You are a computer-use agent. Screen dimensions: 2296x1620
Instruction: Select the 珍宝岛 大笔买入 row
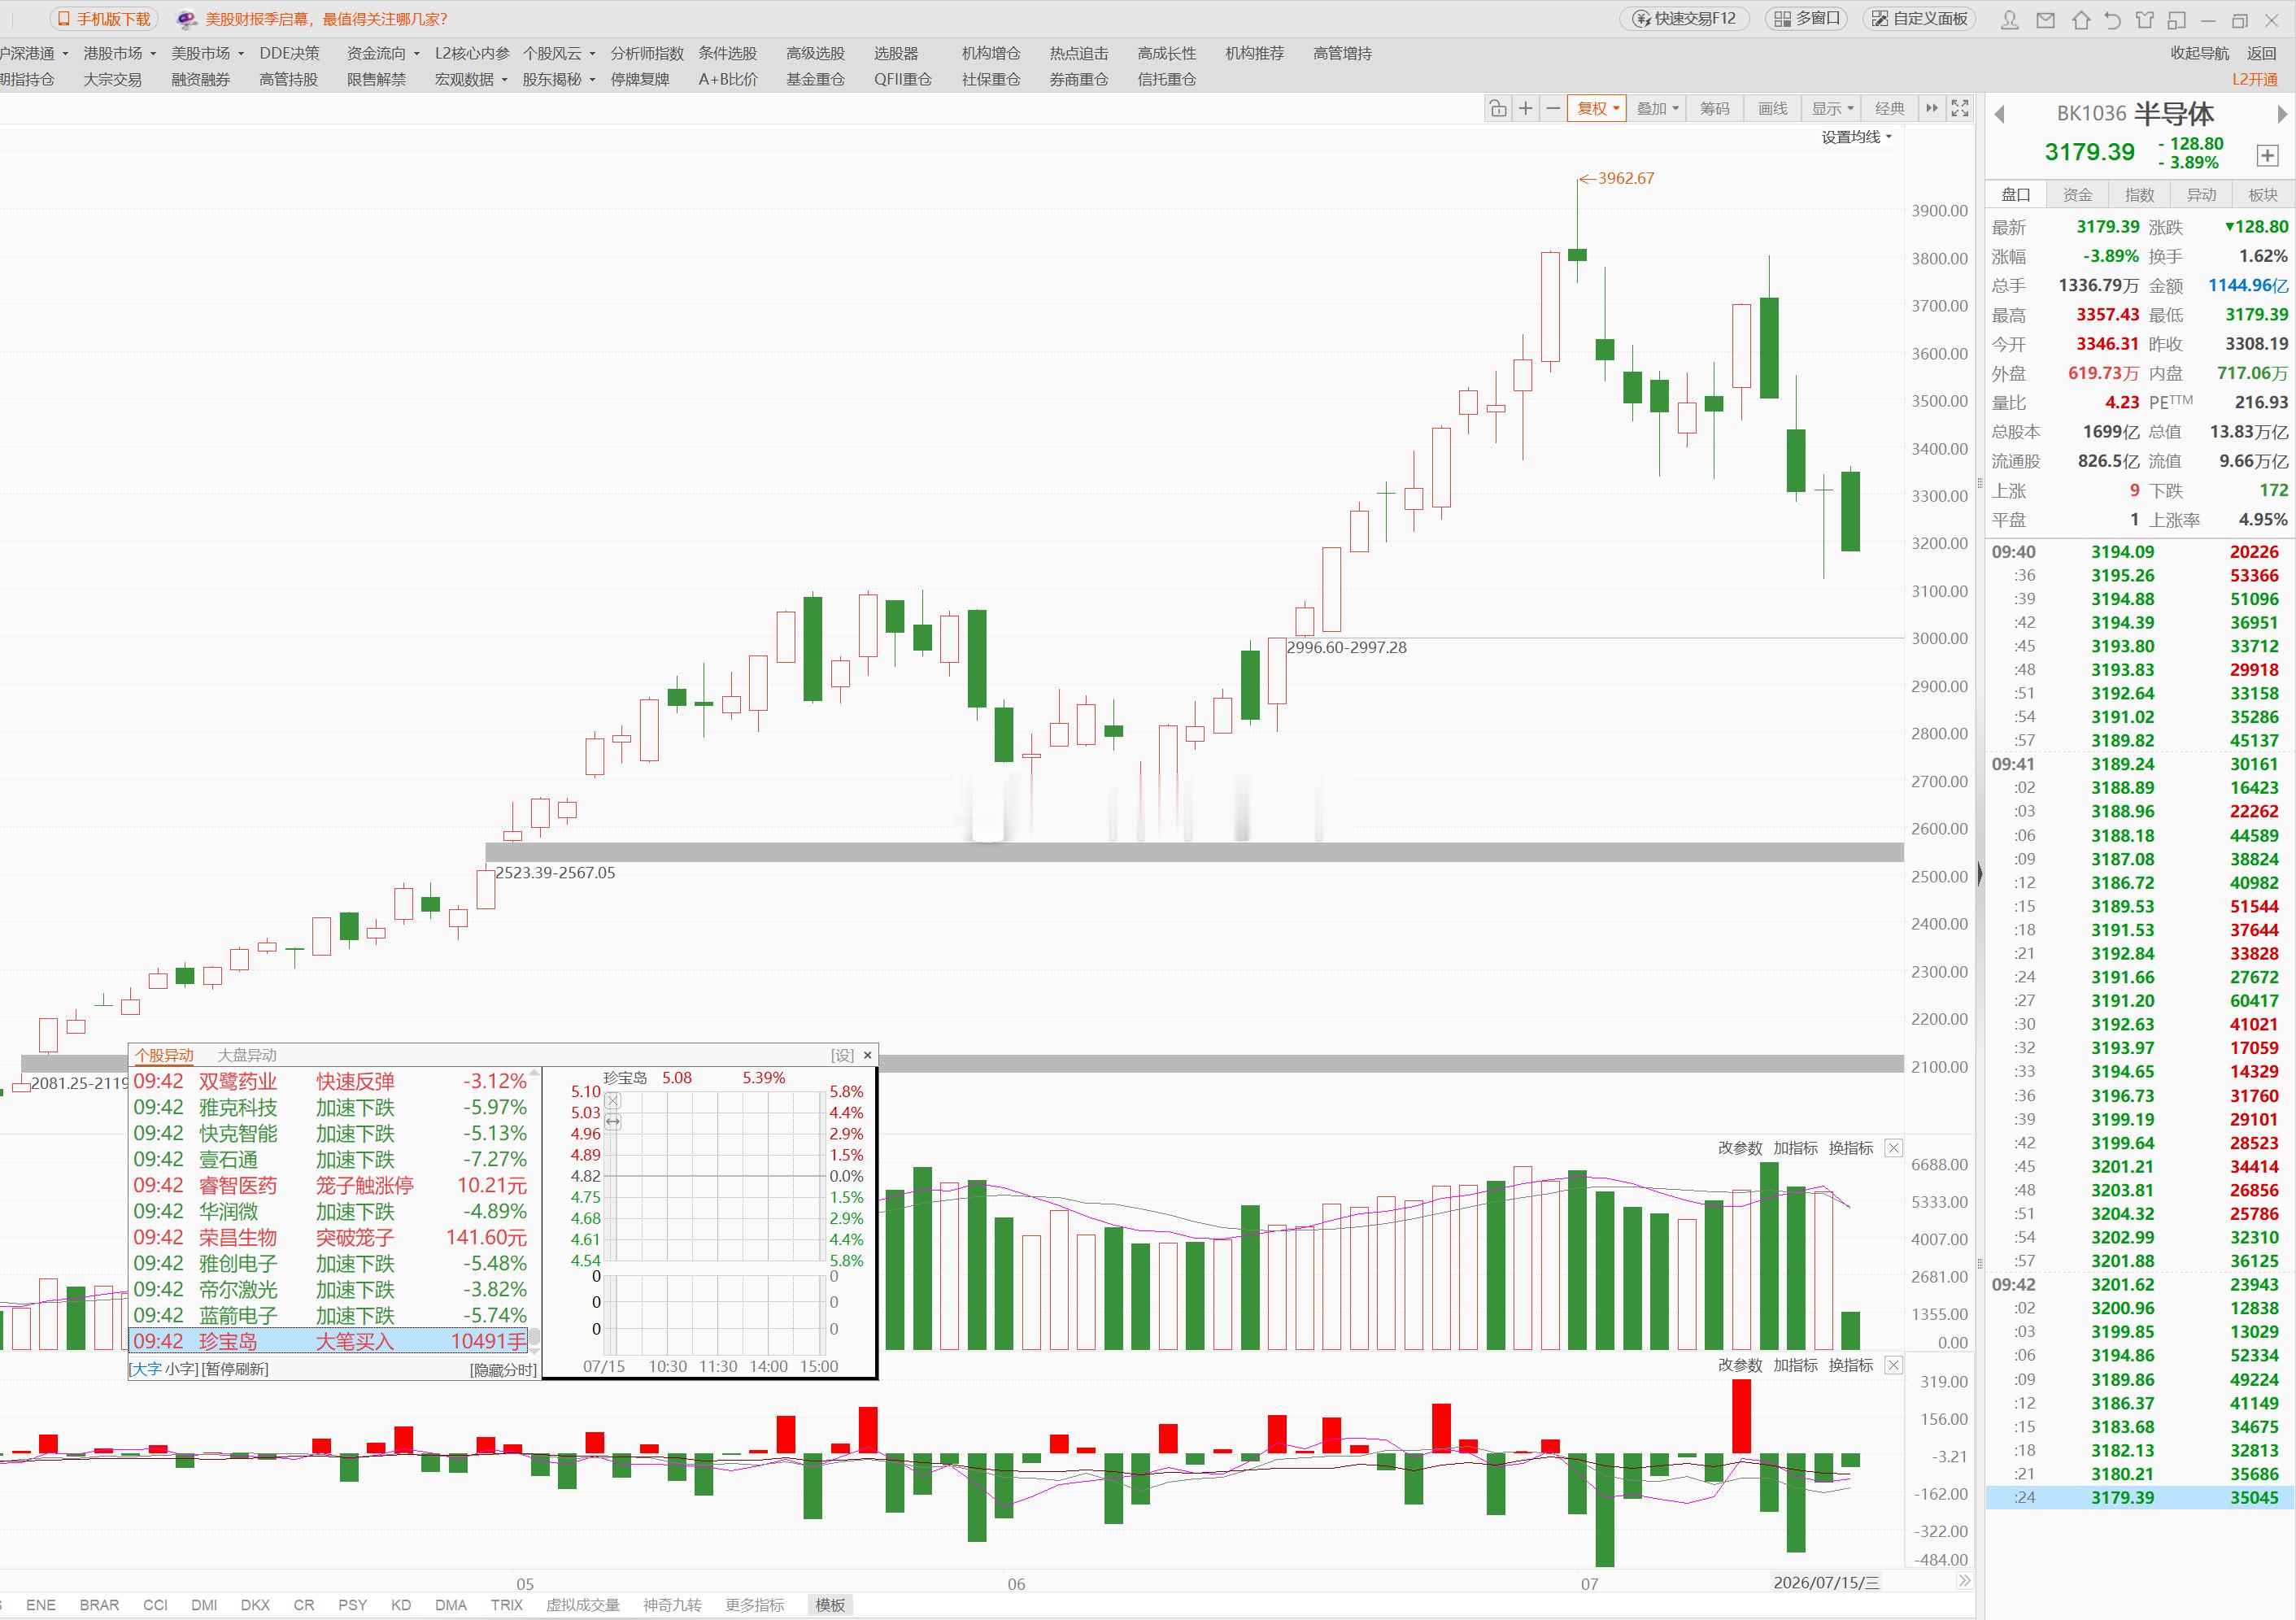coord(329,1341)
